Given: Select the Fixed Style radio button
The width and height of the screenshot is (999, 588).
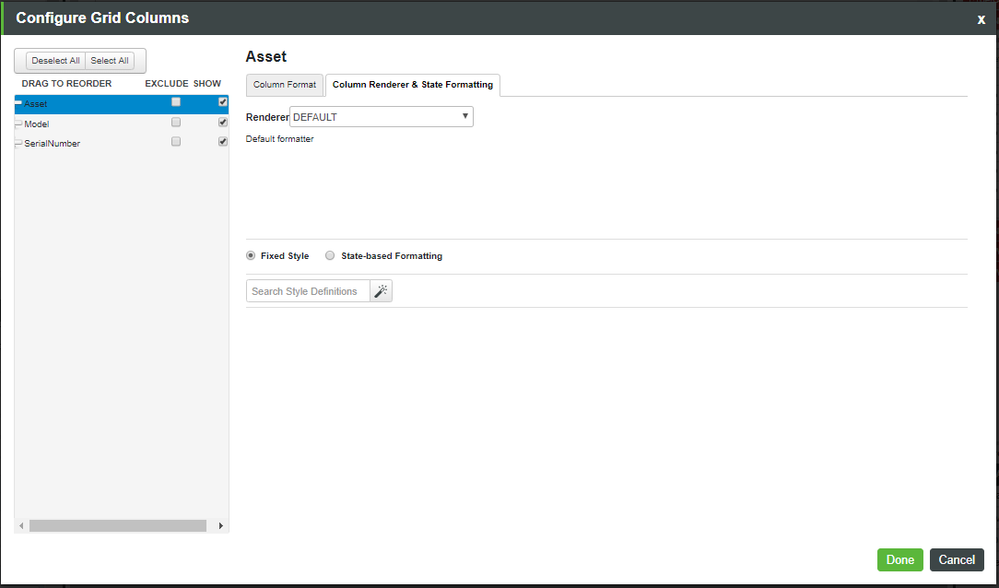Looking at the screenshot, I should click(x=250, y=255).
